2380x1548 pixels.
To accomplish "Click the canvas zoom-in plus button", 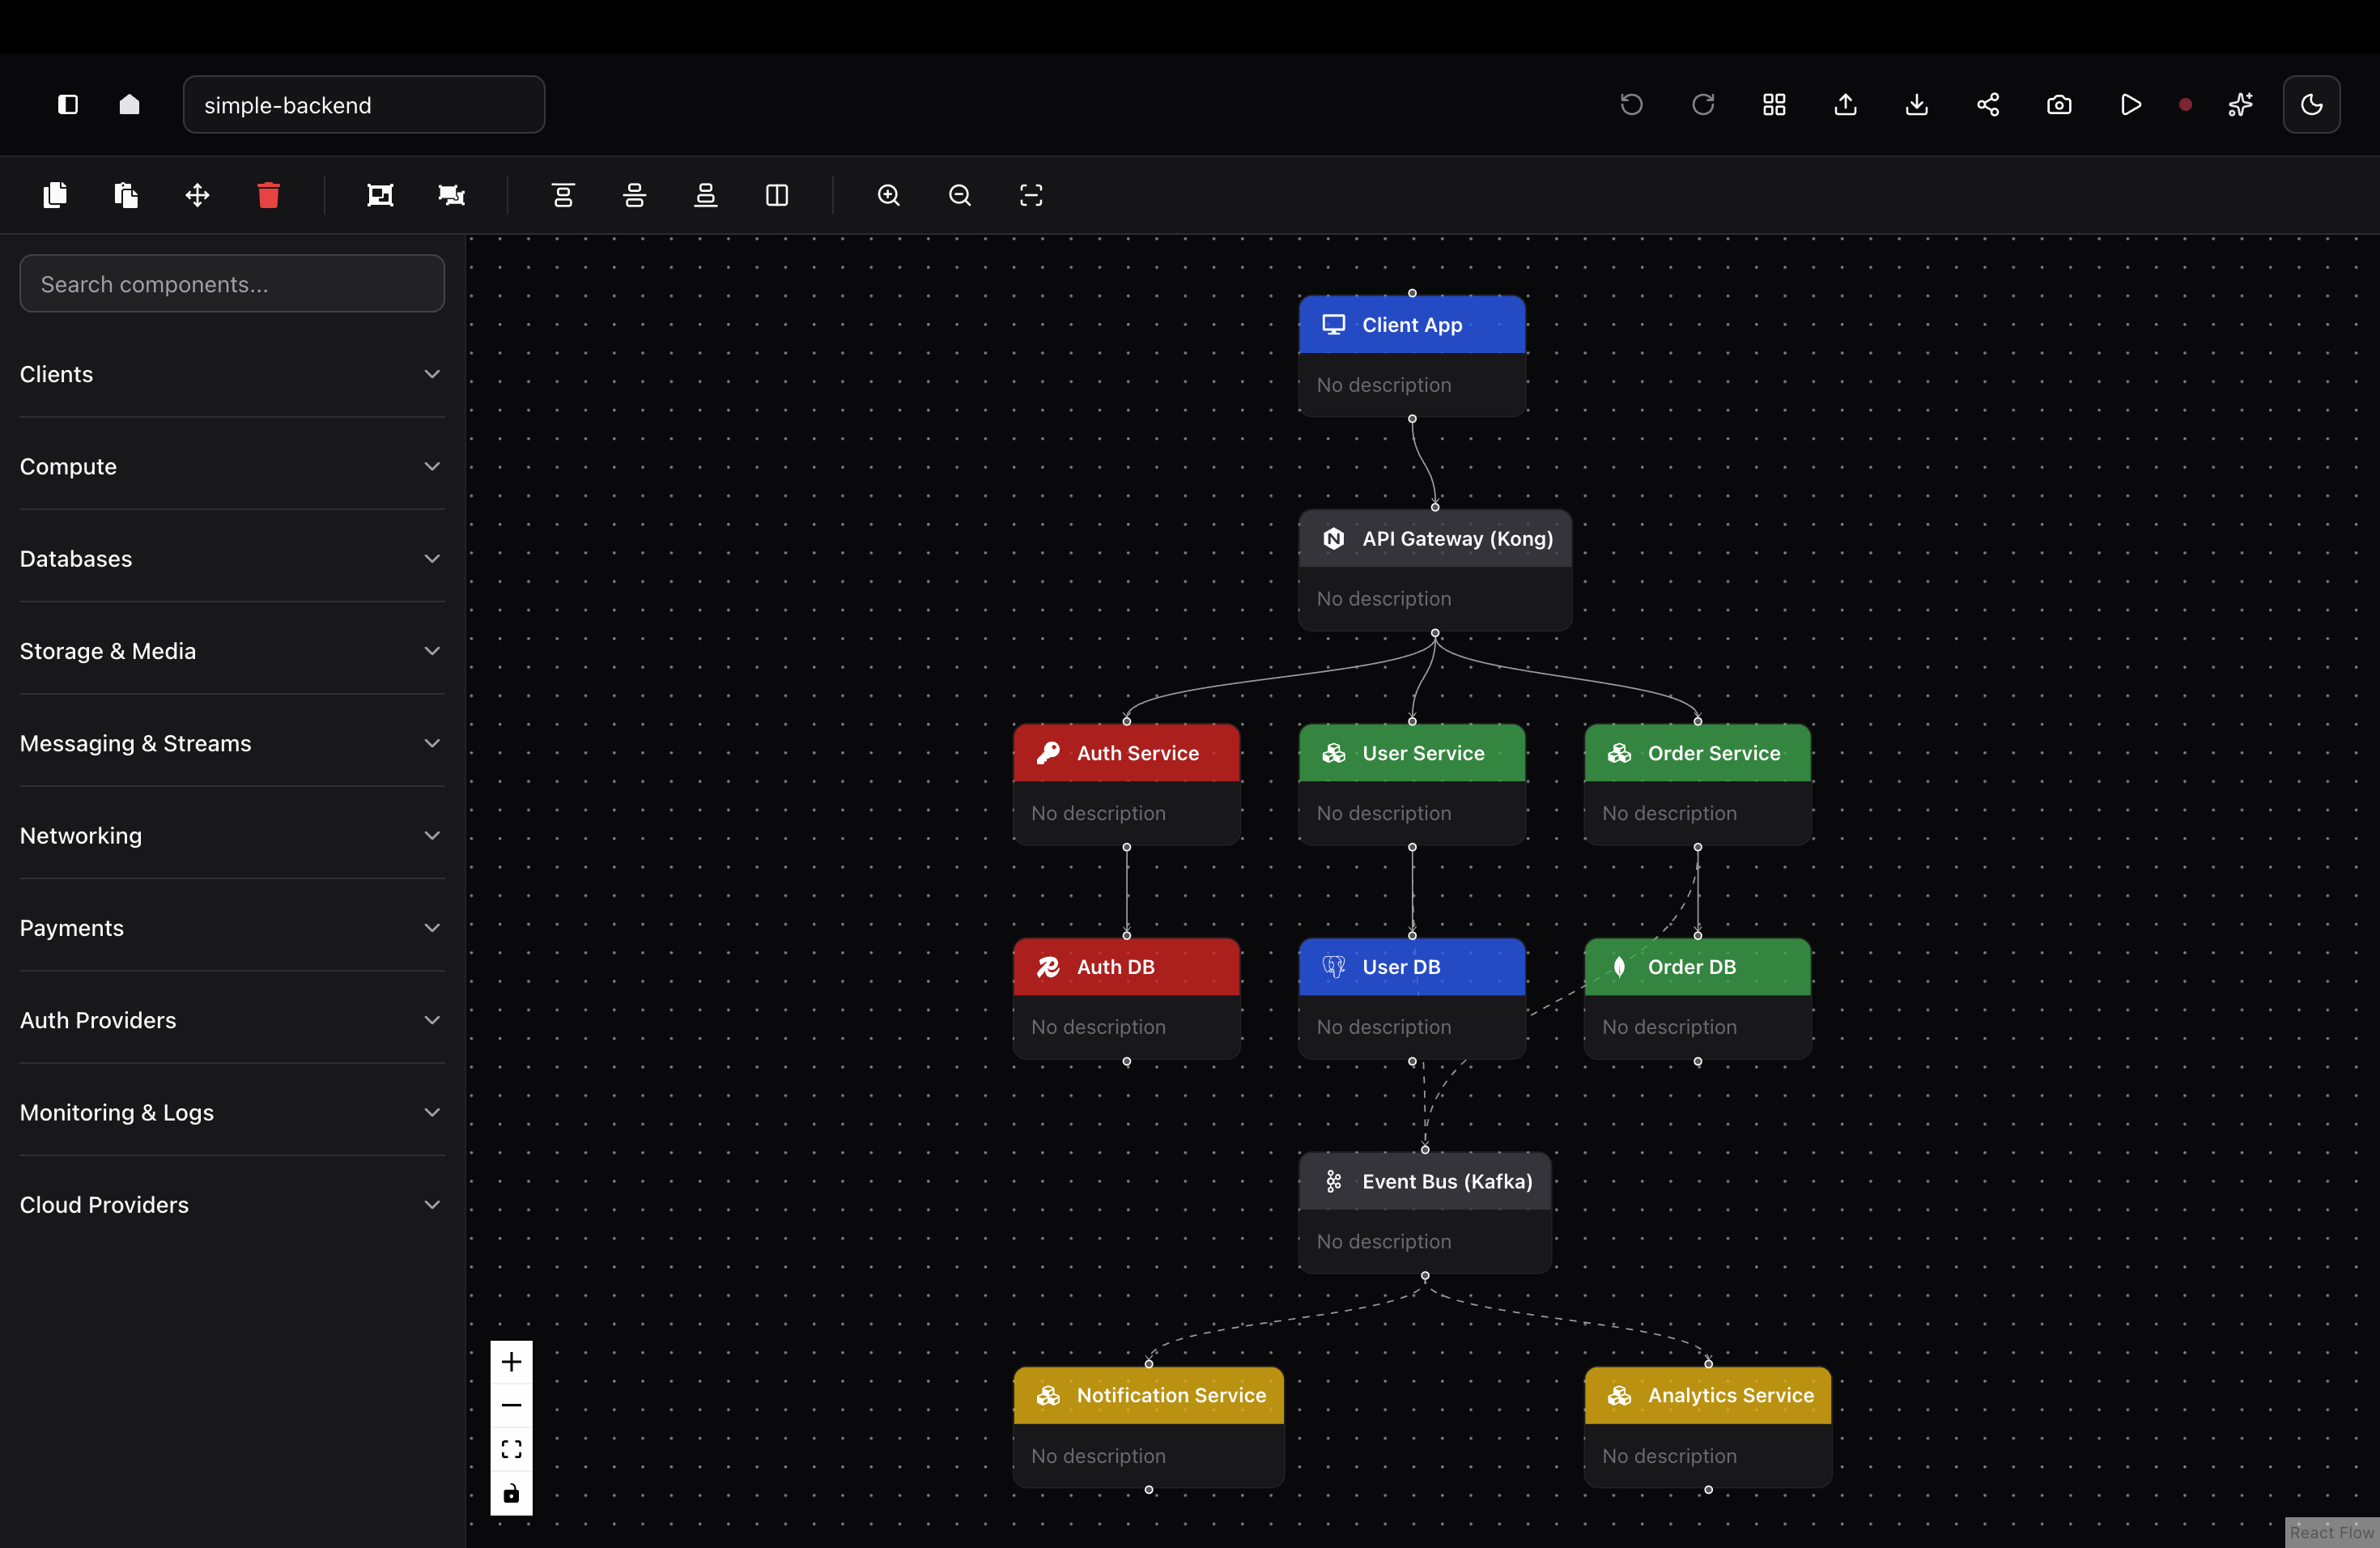I will [511, 1362].
